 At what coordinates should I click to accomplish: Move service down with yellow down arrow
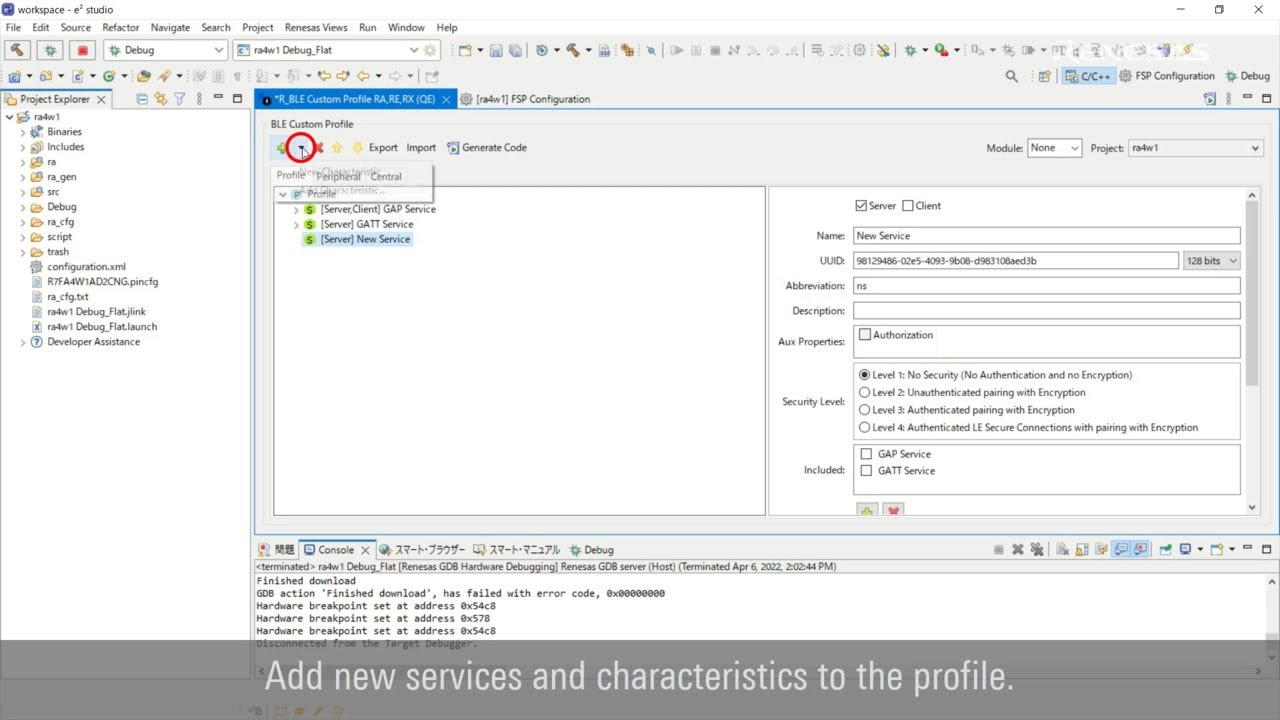tap(357, 148)
